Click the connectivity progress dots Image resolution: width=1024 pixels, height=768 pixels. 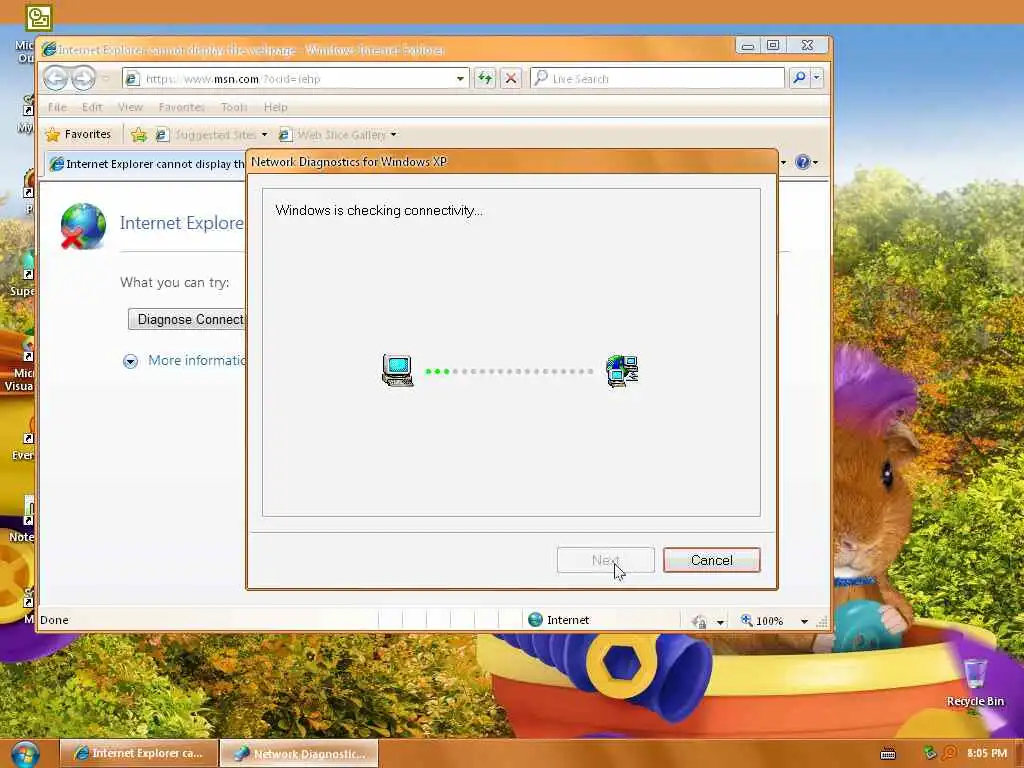coord(509,371)
